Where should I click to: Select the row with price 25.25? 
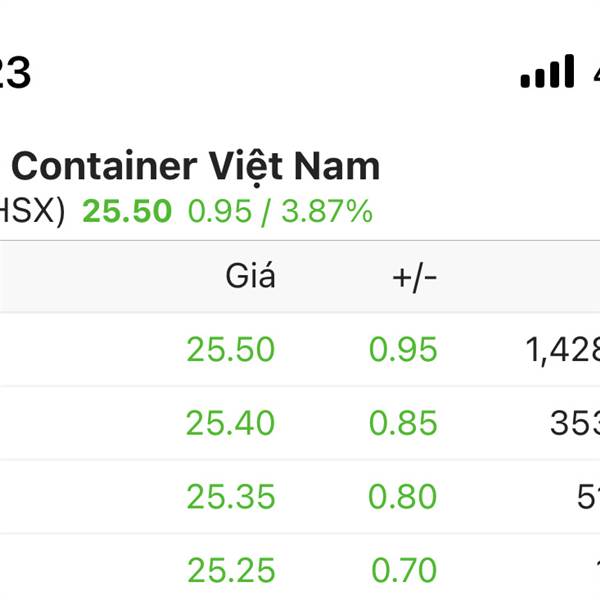tap(300, 567)
